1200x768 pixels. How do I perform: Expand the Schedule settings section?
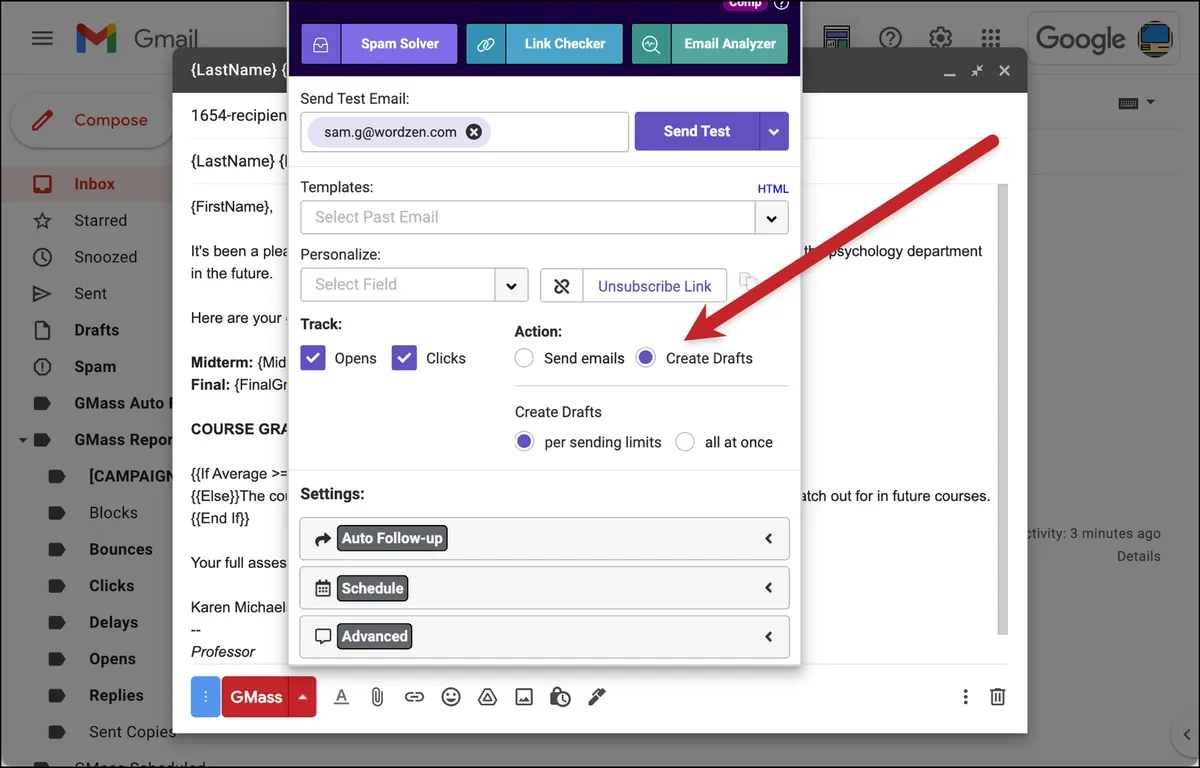(x=544, y=588)
